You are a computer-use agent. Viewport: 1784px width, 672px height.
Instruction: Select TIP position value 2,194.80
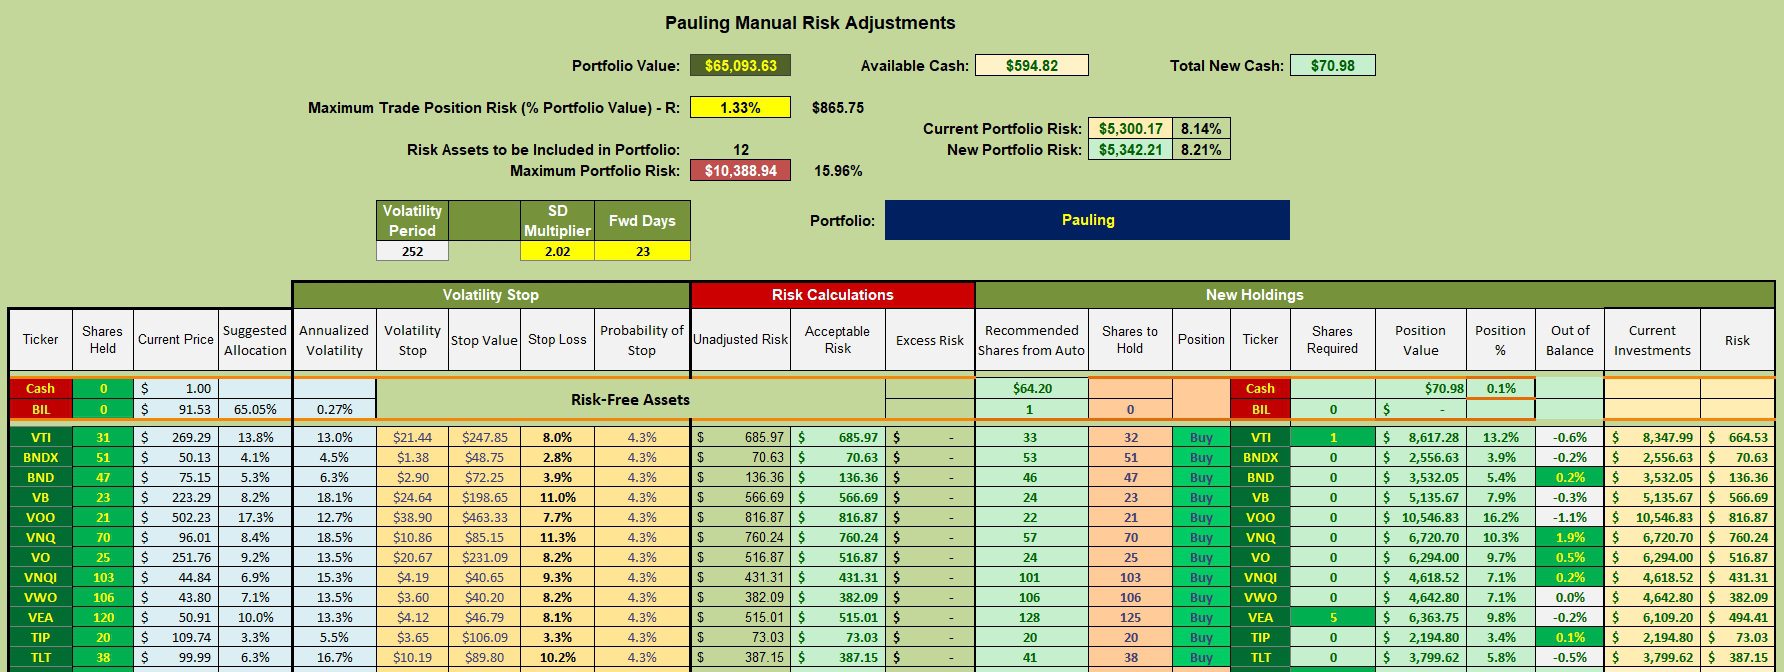(x=1420, y=637)
